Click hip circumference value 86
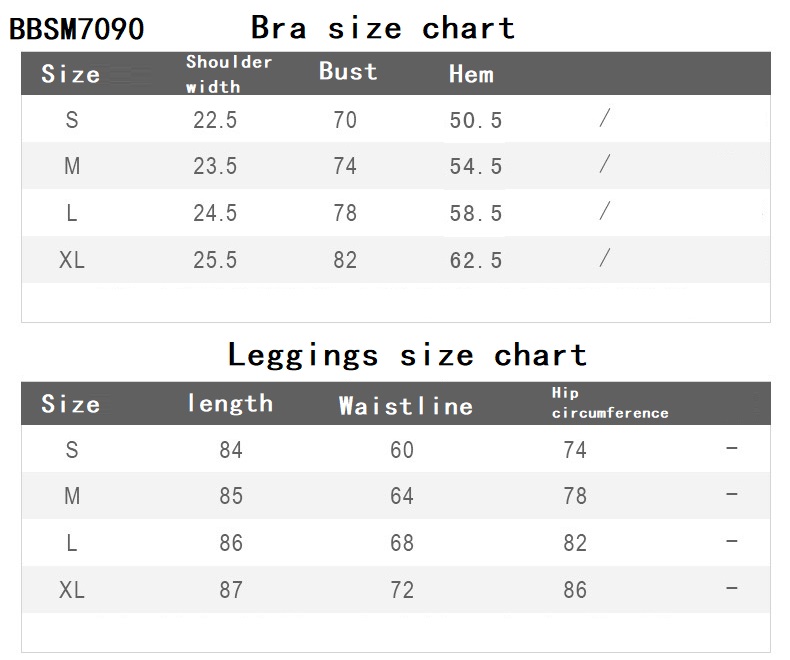 point(575,590)
